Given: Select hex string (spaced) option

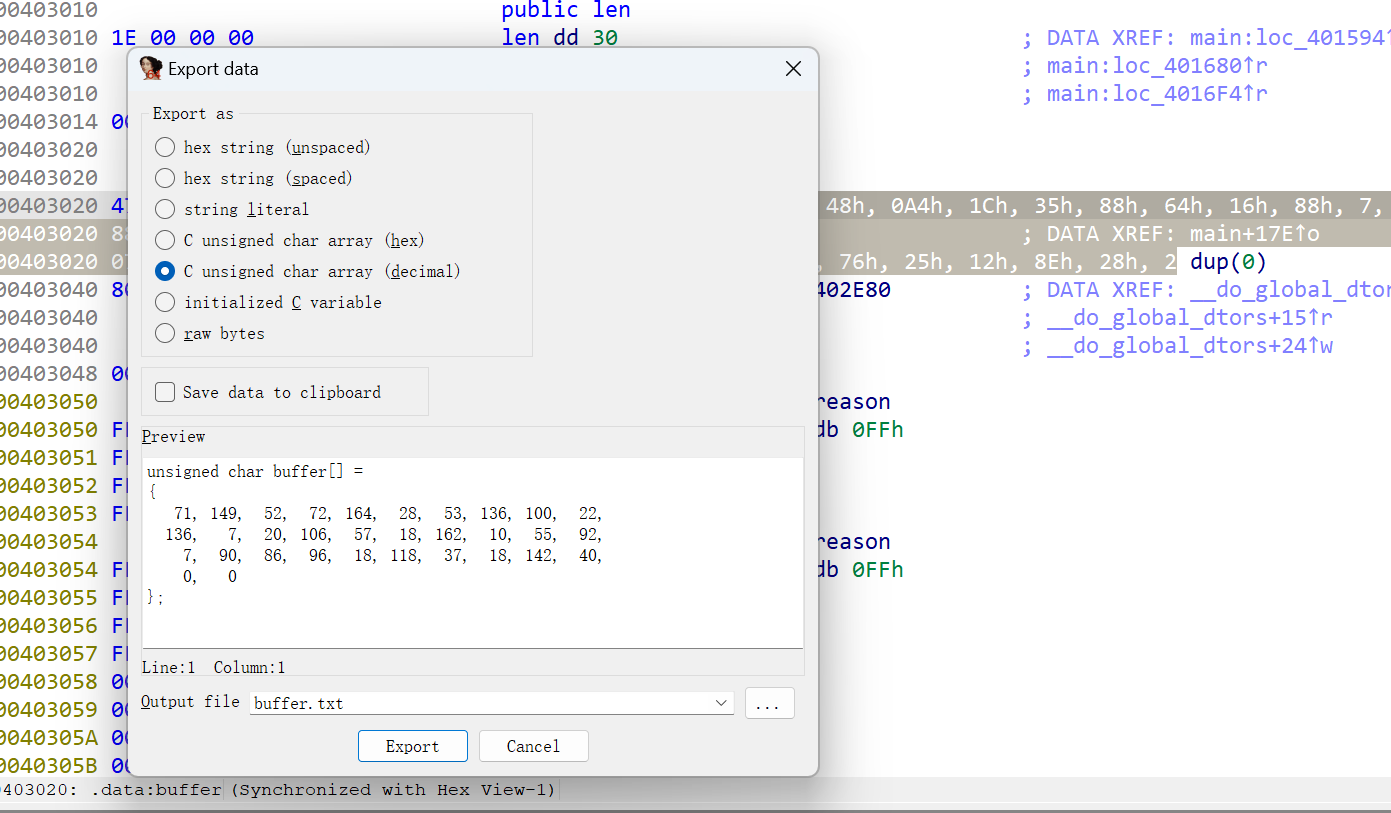Looking at the screenshot, I should [x=254, y=178].
